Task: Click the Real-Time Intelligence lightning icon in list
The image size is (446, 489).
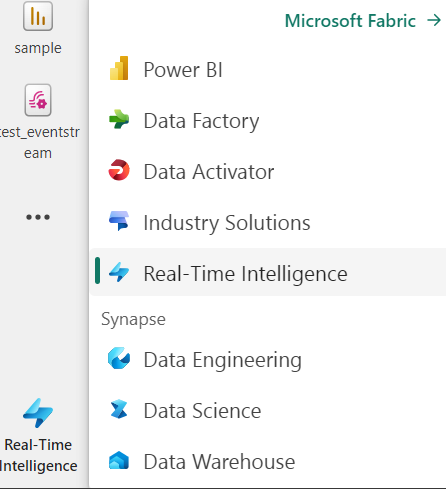Action: 119,272
